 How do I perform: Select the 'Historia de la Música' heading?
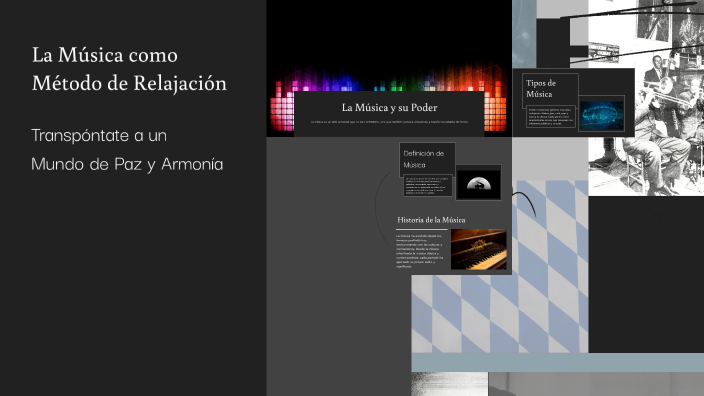pyautogui.click(x=431, y=220)
